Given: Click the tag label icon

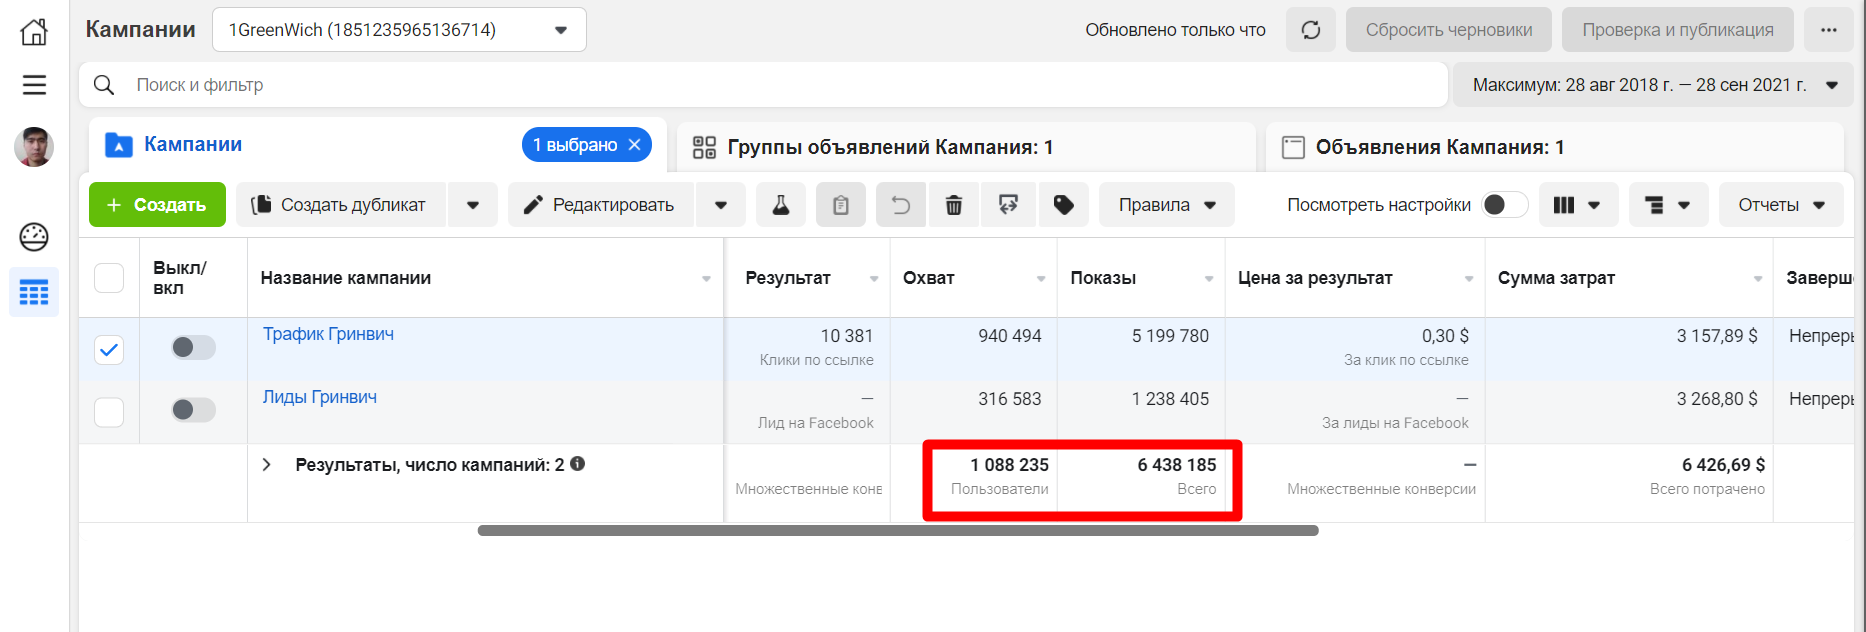Looking at the screenshot, I should pos(1064,205).
